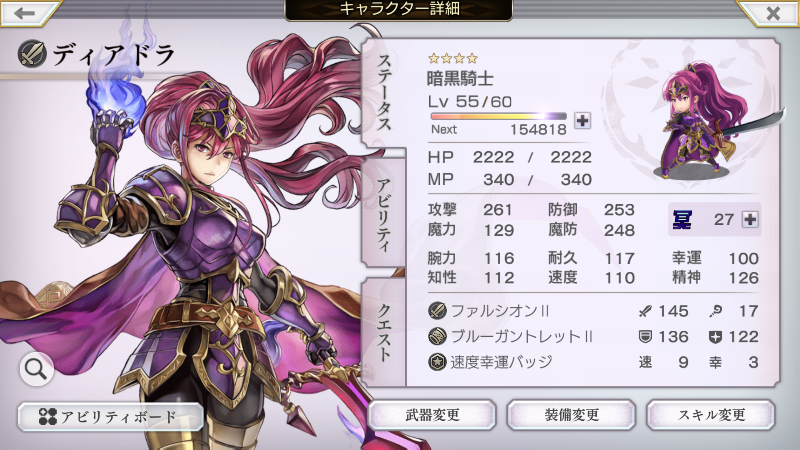Tap the ブルーガントレットII armor icon
This screenshot has width=800, height=450.
coord(437,336)
